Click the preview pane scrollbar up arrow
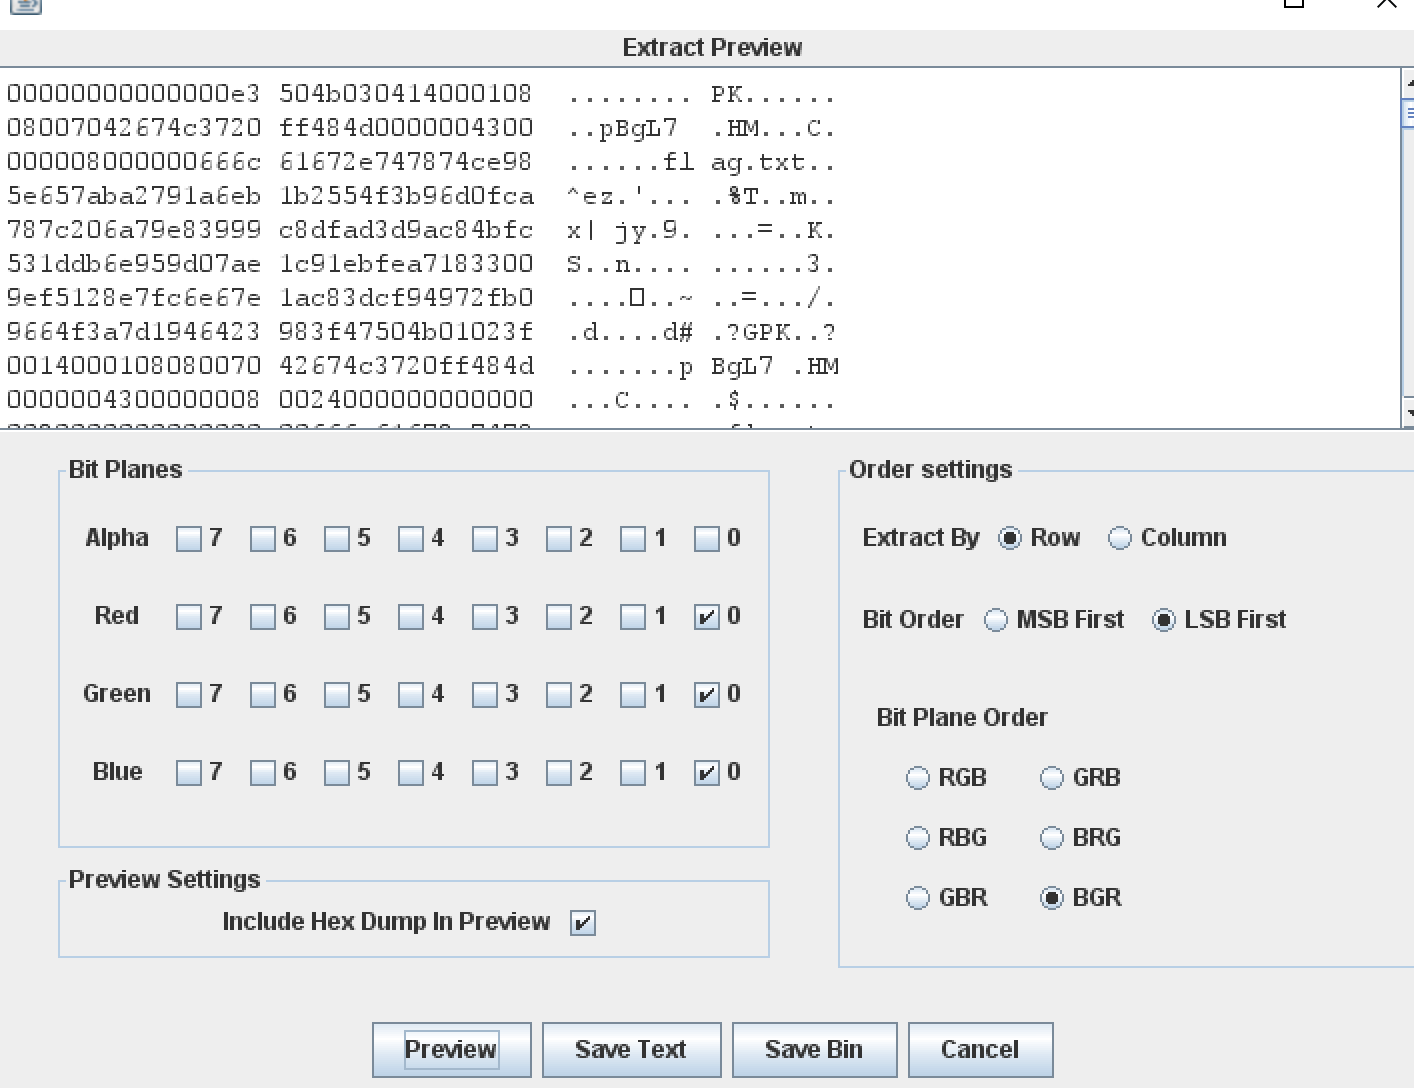Image resolution: width=1414 pixels, height=1088 pixels. coord(1408,84)
